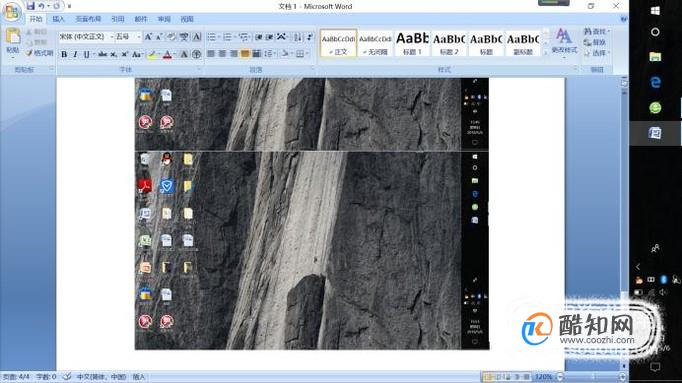682x383 pixels.
Task: Increase paragraph indent
Action: pos(270,37)
